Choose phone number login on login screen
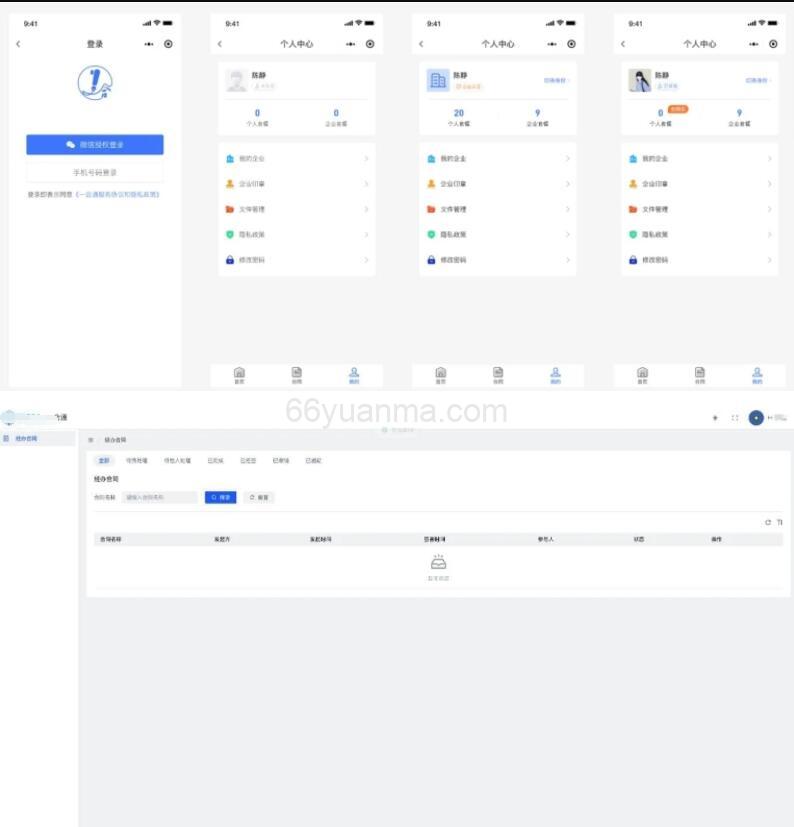 [x=95, y=172]
